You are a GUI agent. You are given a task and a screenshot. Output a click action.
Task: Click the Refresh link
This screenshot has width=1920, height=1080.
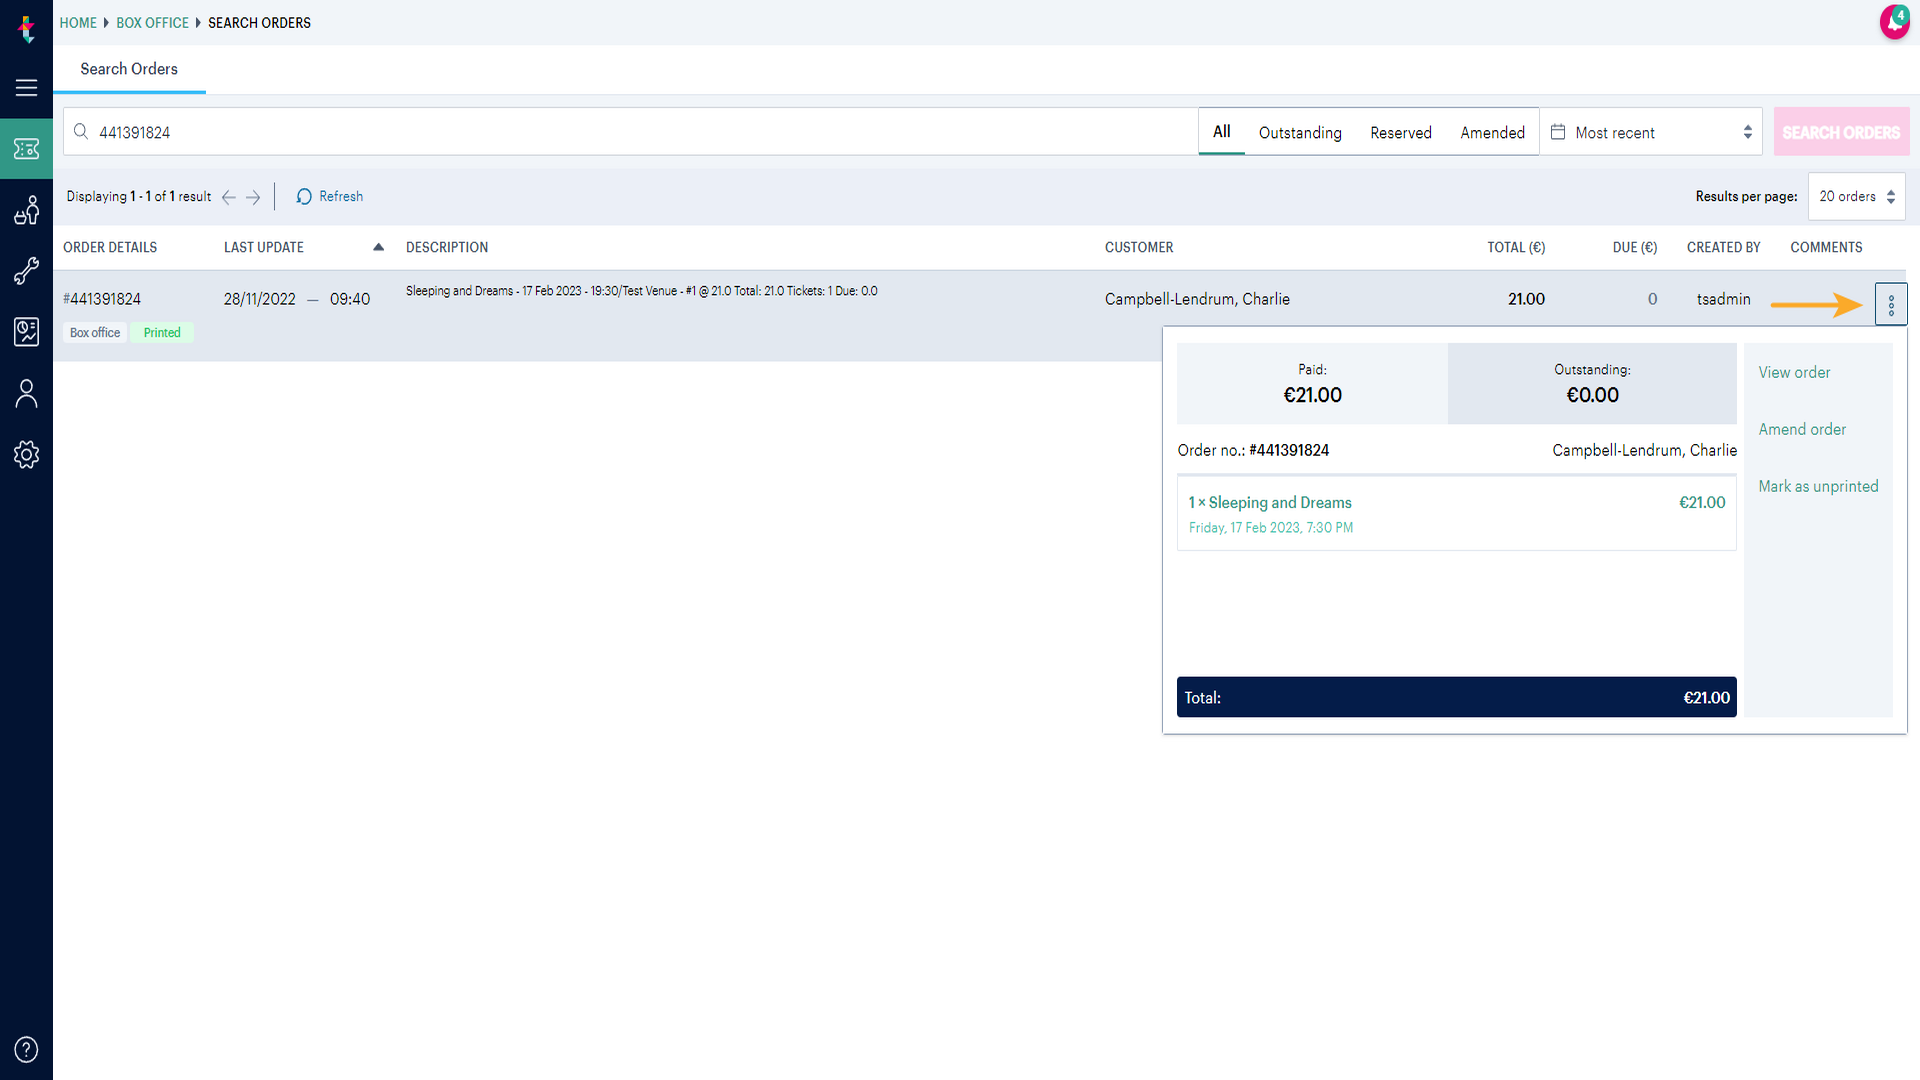[x=341, y=197]
